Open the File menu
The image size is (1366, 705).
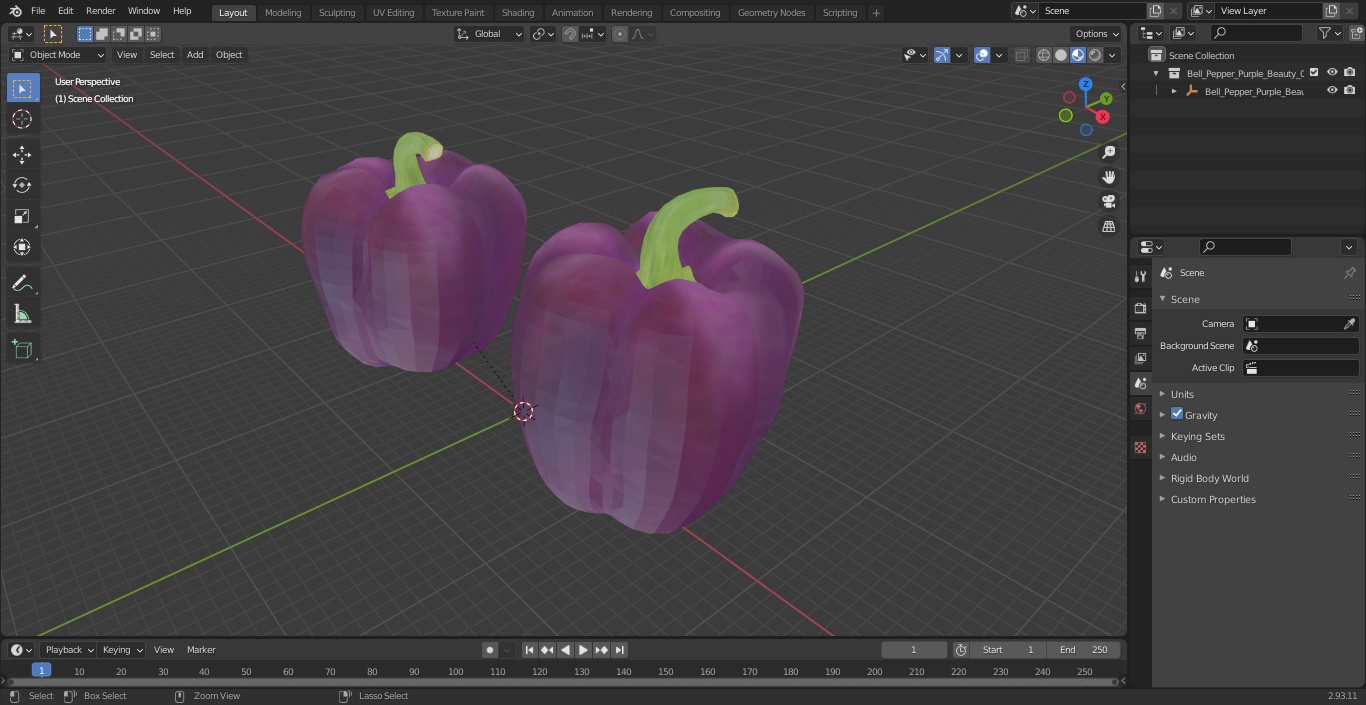click(x=38, y=11)
